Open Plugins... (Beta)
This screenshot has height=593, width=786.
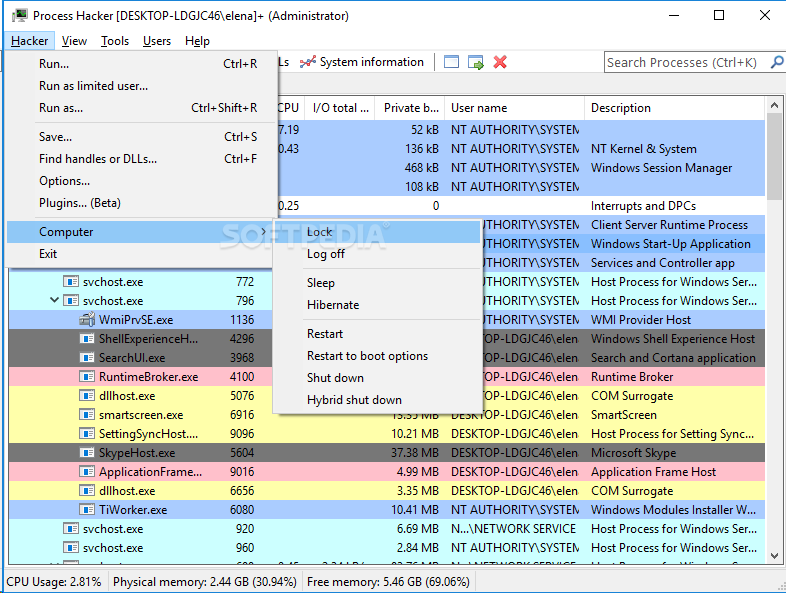[x=142, y=203]
